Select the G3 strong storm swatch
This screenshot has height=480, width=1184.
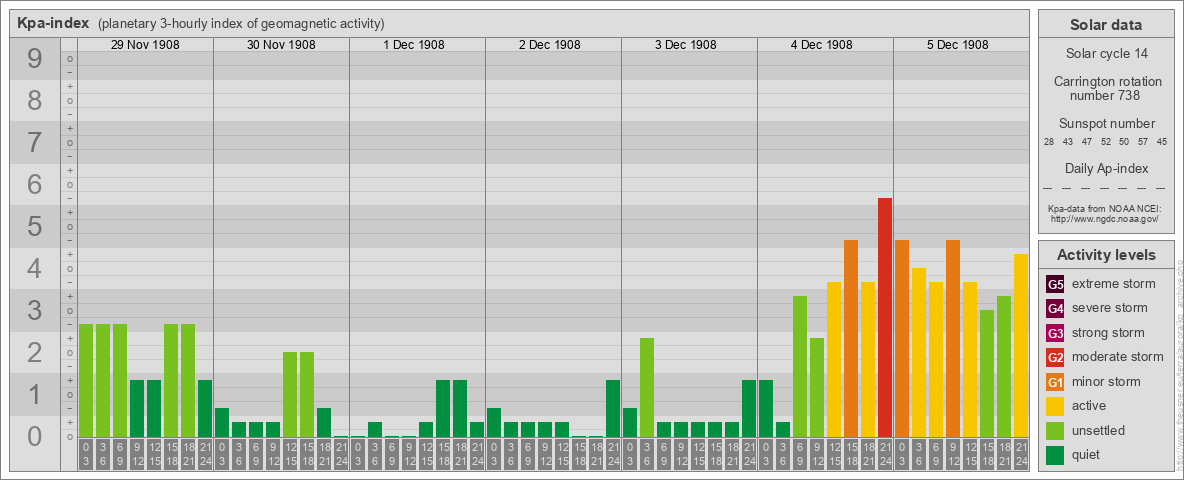pos(1055,333)
